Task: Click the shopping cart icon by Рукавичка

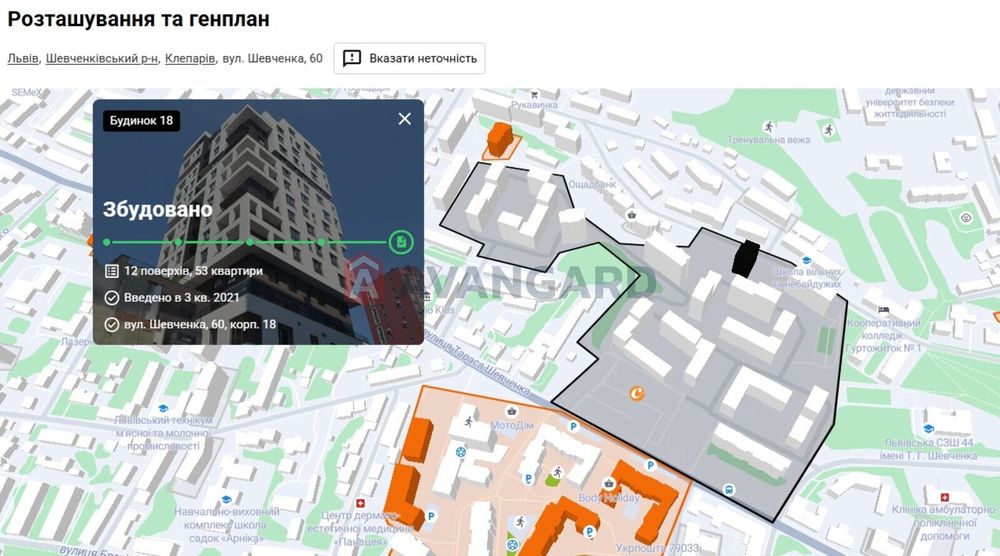Action: (534, 94)
